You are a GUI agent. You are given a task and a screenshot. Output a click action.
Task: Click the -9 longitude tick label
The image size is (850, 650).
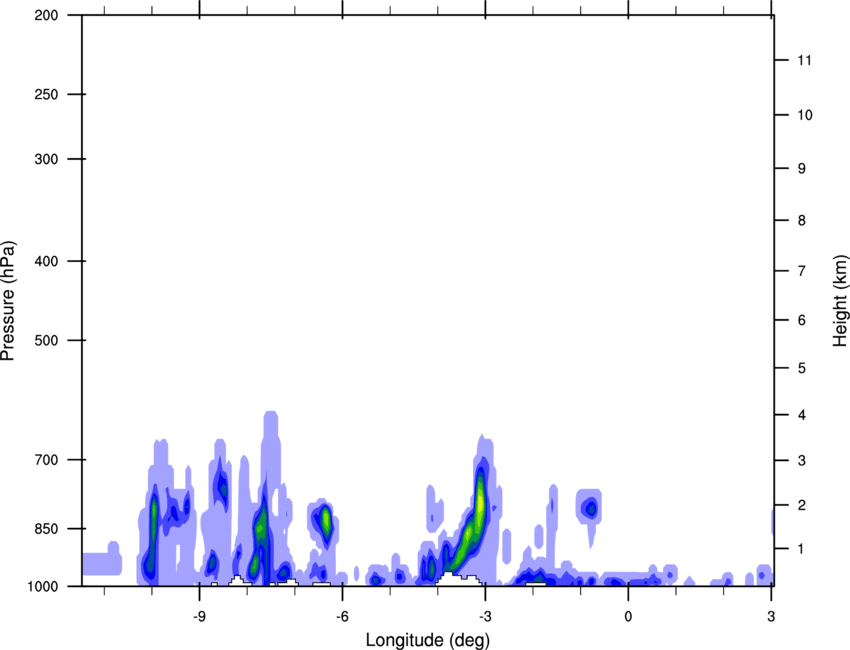pyautogui.click(x=199, y=616)
